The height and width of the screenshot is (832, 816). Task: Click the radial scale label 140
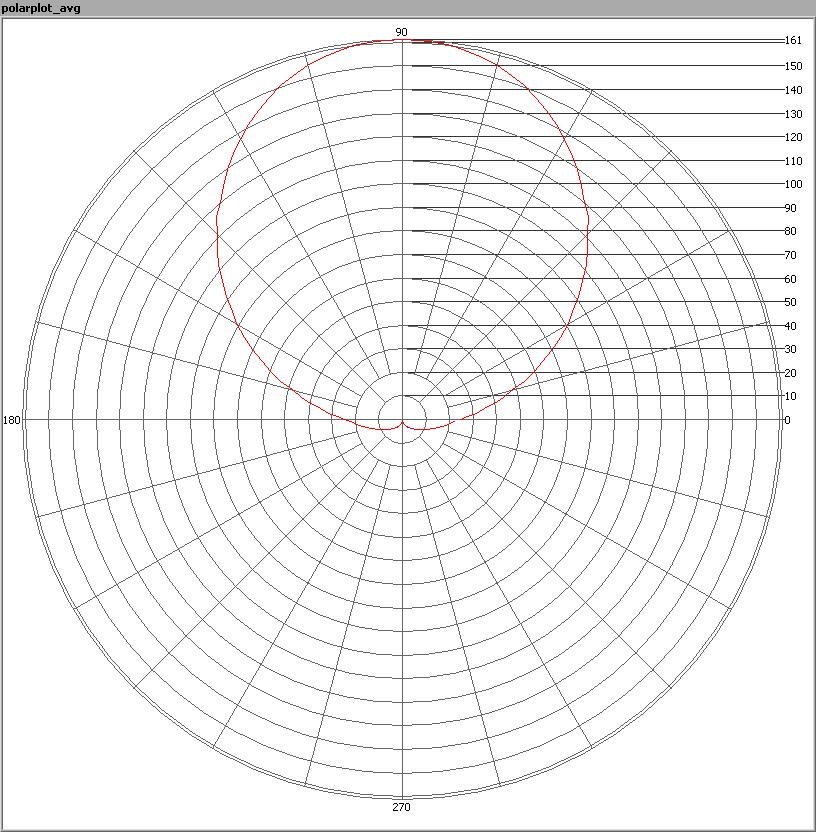tap(793, 90)
